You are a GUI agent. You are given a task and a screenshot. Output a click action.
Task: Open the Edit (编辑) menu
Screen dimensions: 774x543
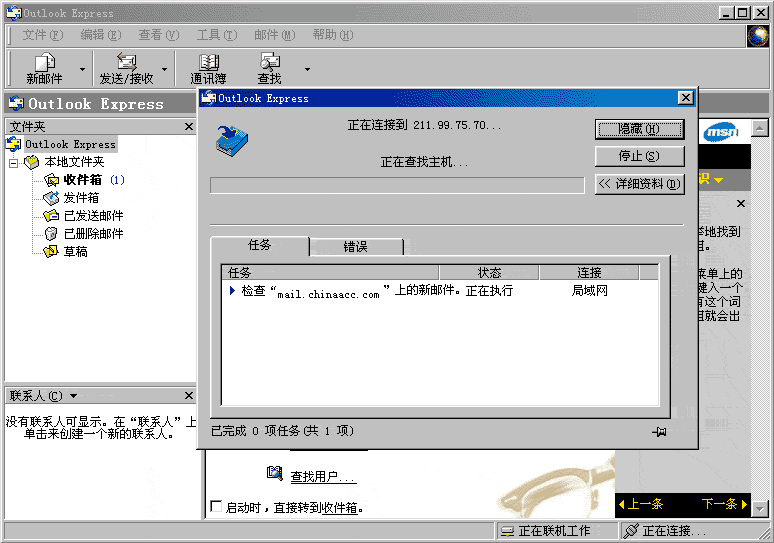tap(101, 35)
